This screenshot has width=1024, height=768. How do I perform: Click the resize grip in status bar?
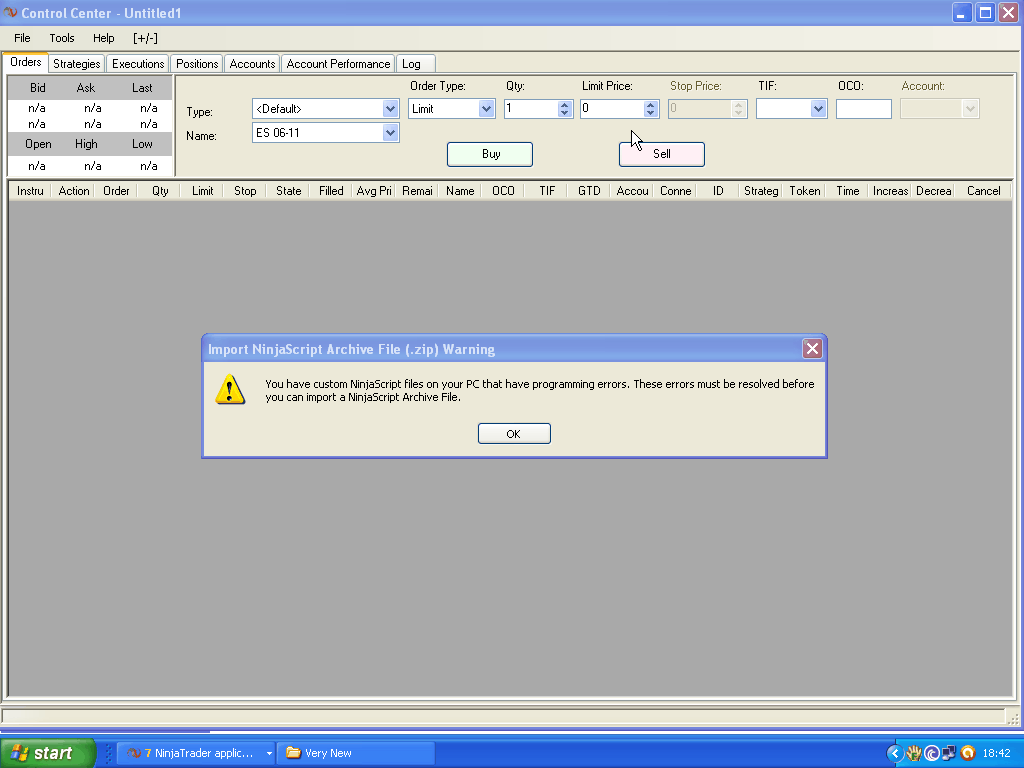pos(1014,718)
